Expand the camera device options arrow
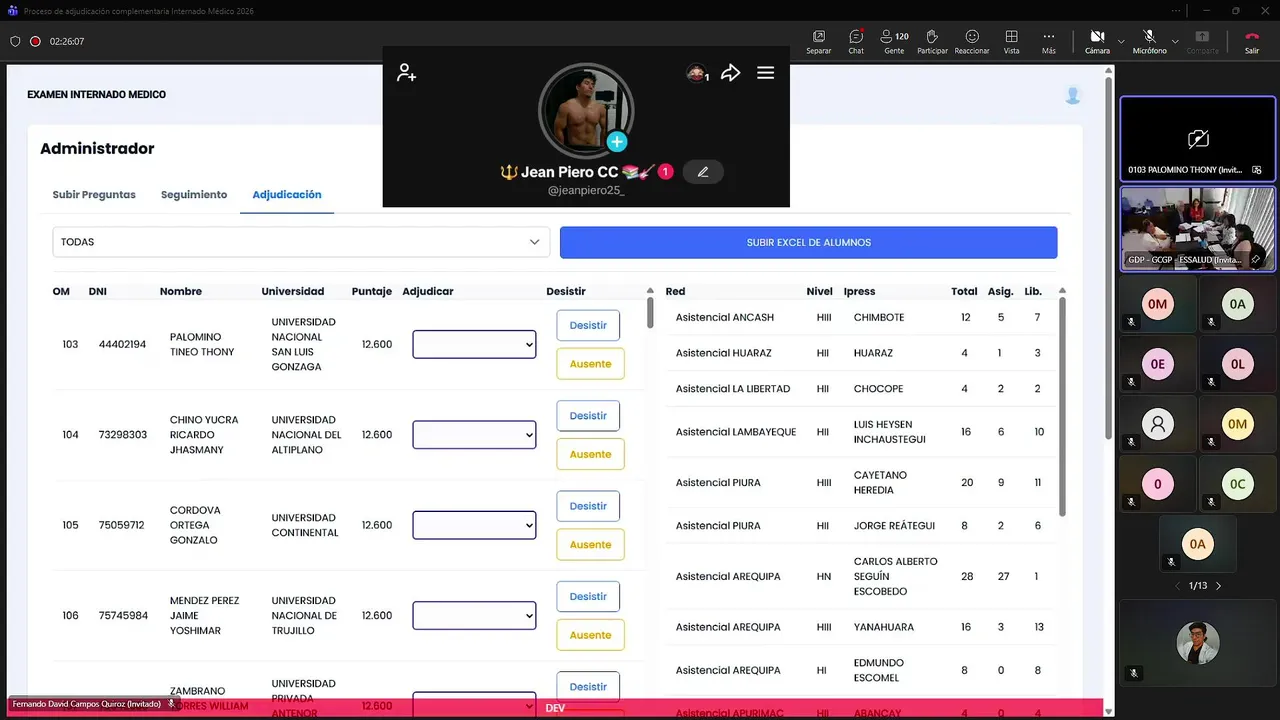The image size is (1280, 720). click(x=1121, y=42)
